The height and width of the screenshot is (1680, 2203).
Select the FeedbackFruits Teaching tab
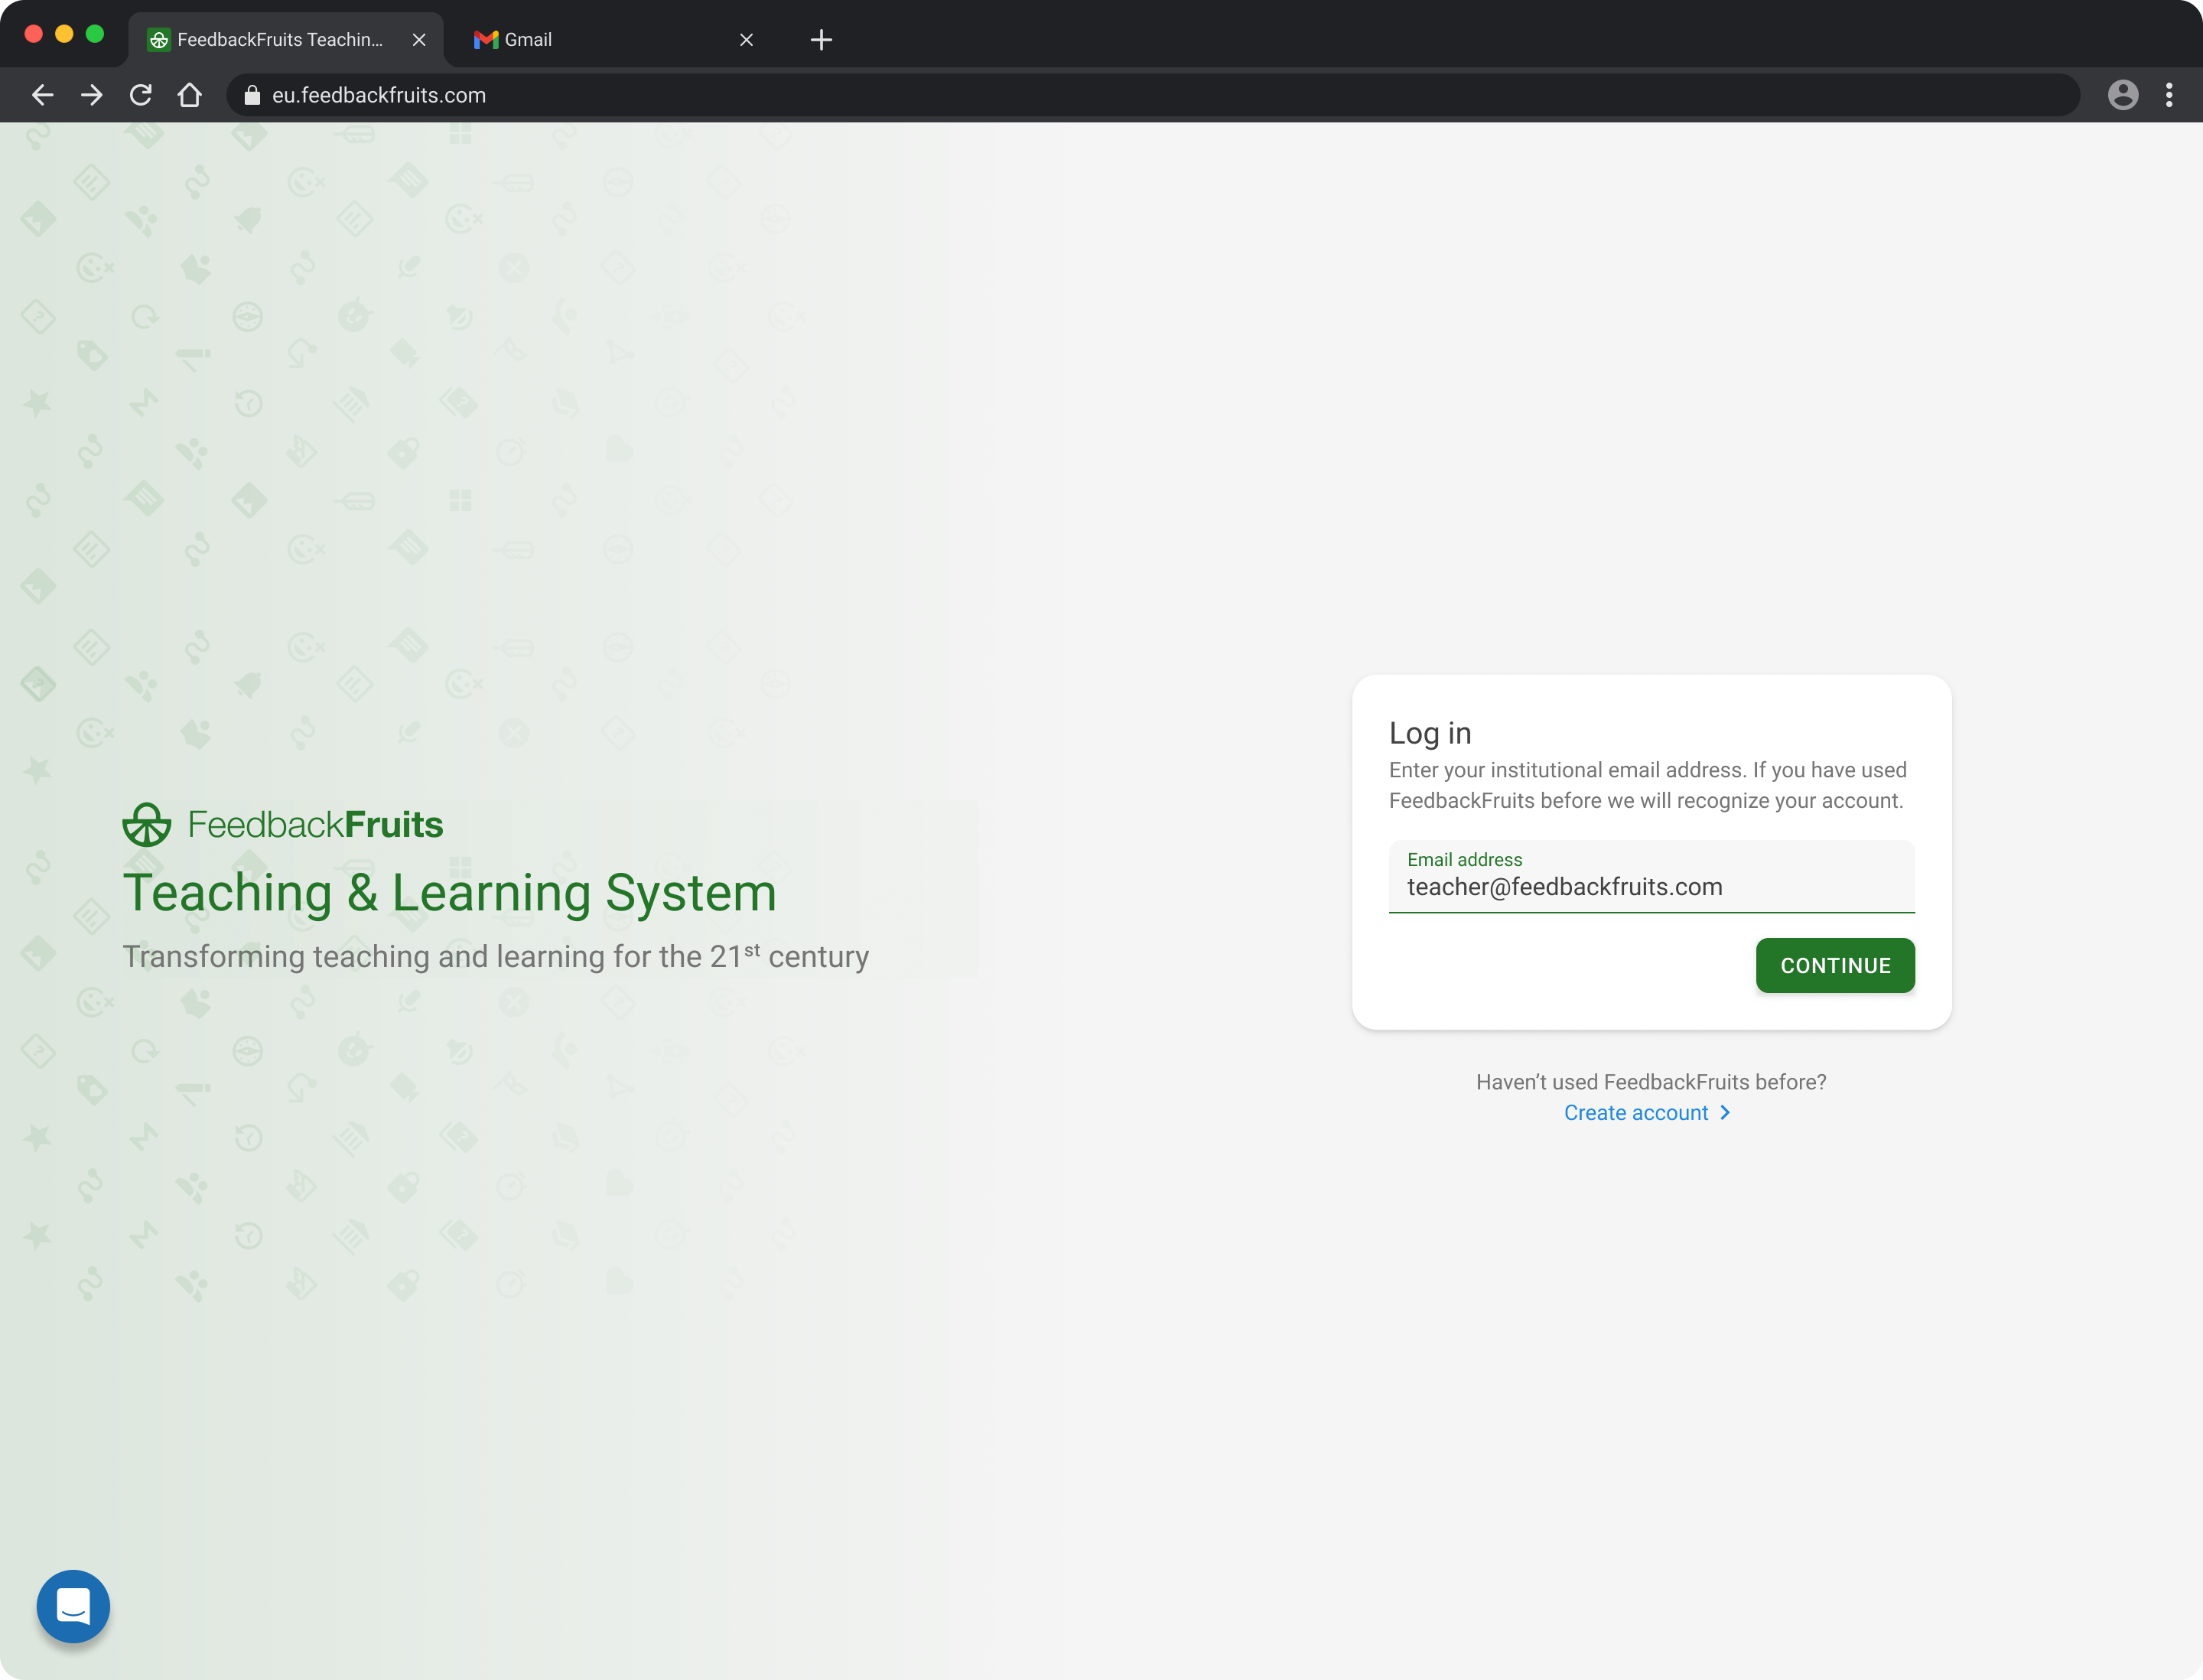pos(285,40)
